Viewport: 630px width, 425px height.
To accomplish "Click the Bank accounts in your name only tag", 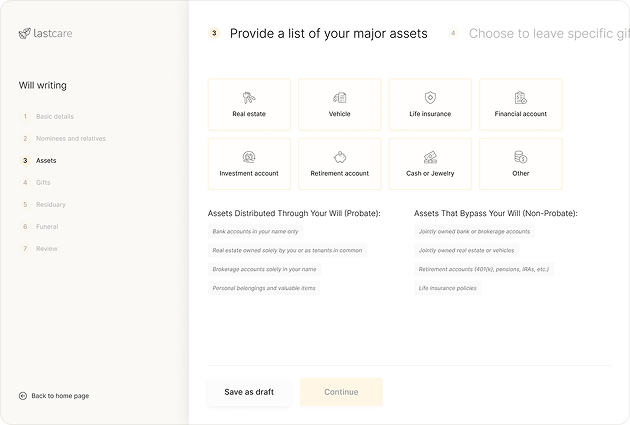I will click(x=256, y=231).
